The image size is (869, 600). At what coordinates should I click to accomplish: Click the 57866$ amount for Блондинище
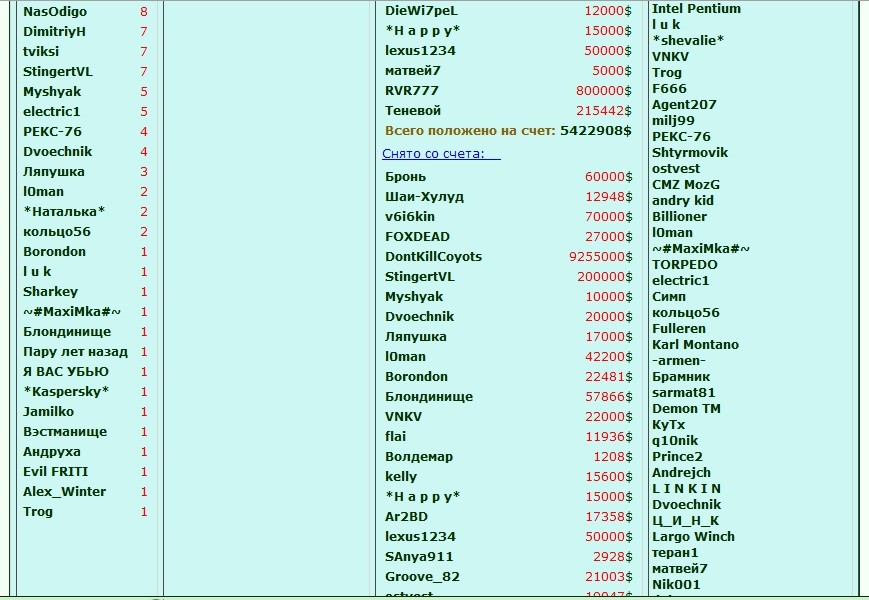tap(609, 396)
